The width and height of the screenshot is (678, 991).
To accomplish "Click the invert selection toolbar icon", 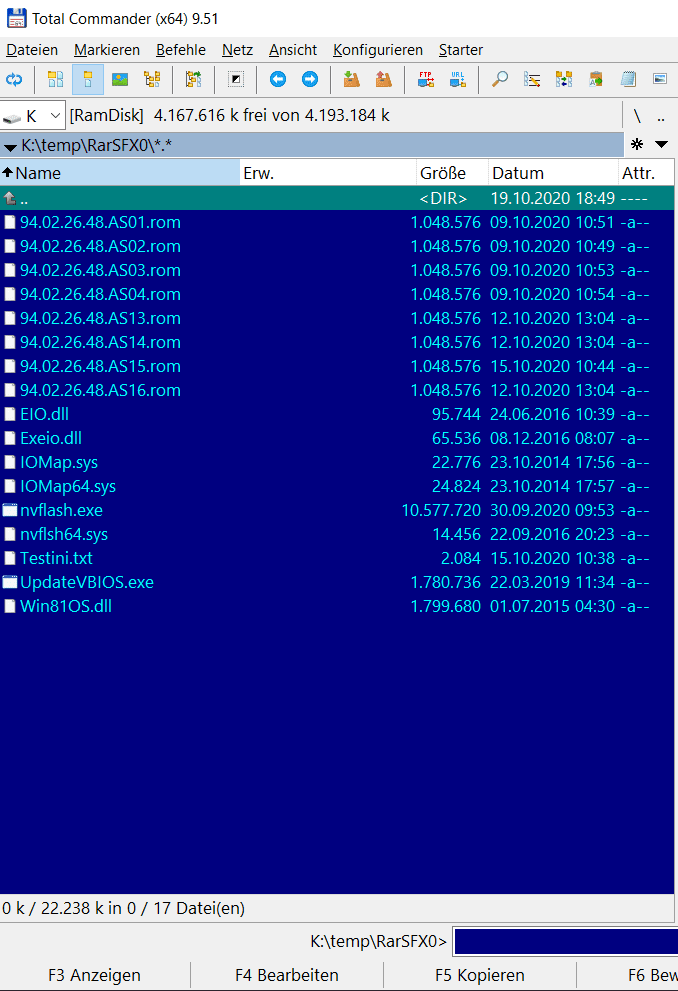I will point(236,79).
